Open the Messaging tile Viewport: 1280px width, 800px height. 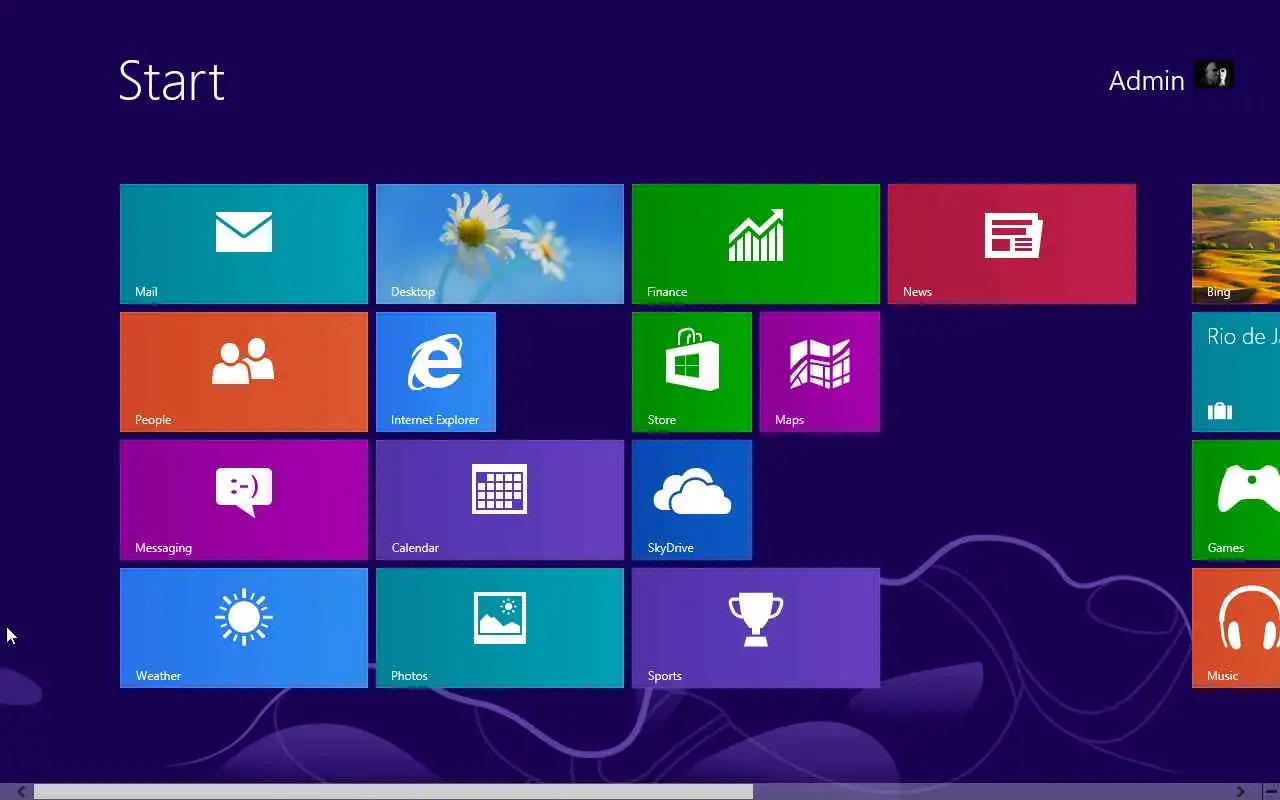(x=244, y=500)
